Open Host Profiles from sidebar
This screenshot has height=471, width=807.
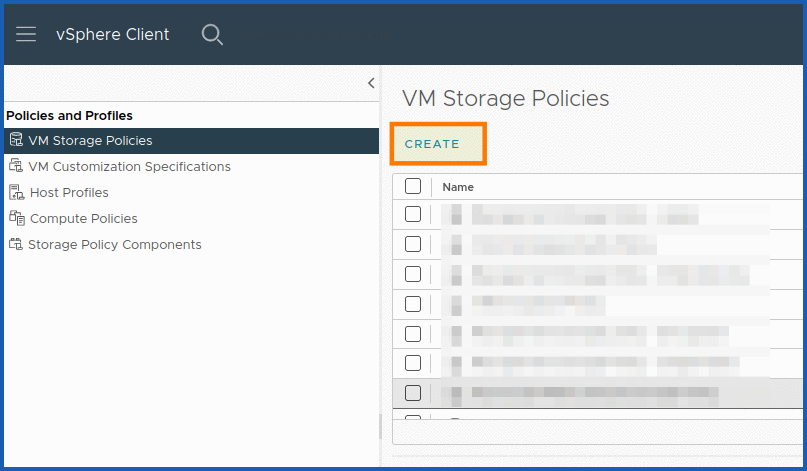click(x=69, y=192)
